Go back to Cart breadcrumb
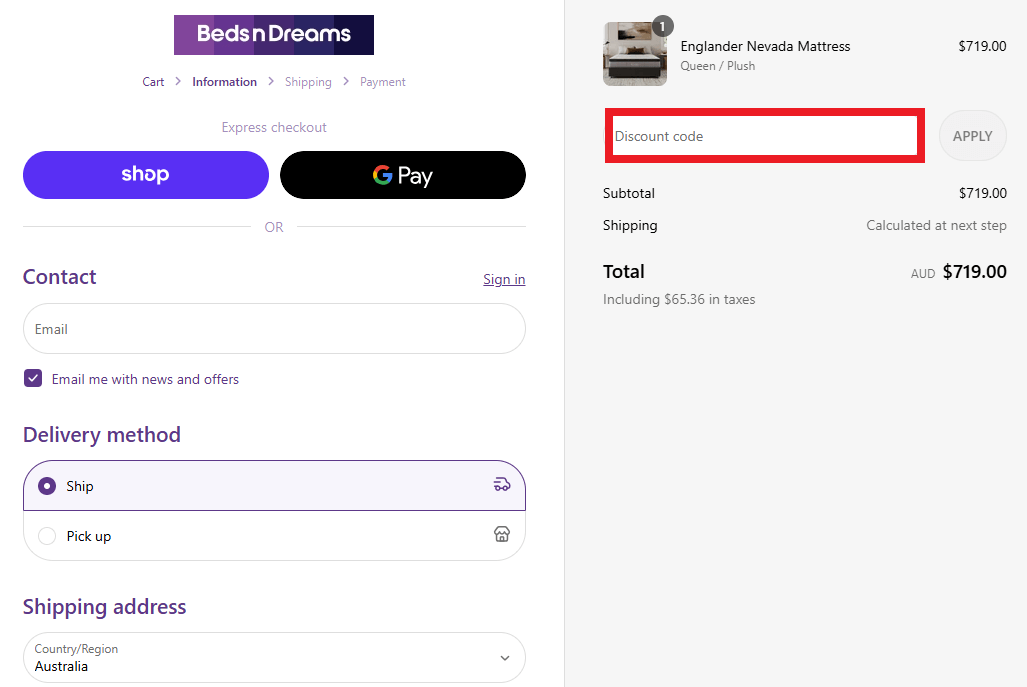The image size is (1027, 687). [x=153, y=82]
